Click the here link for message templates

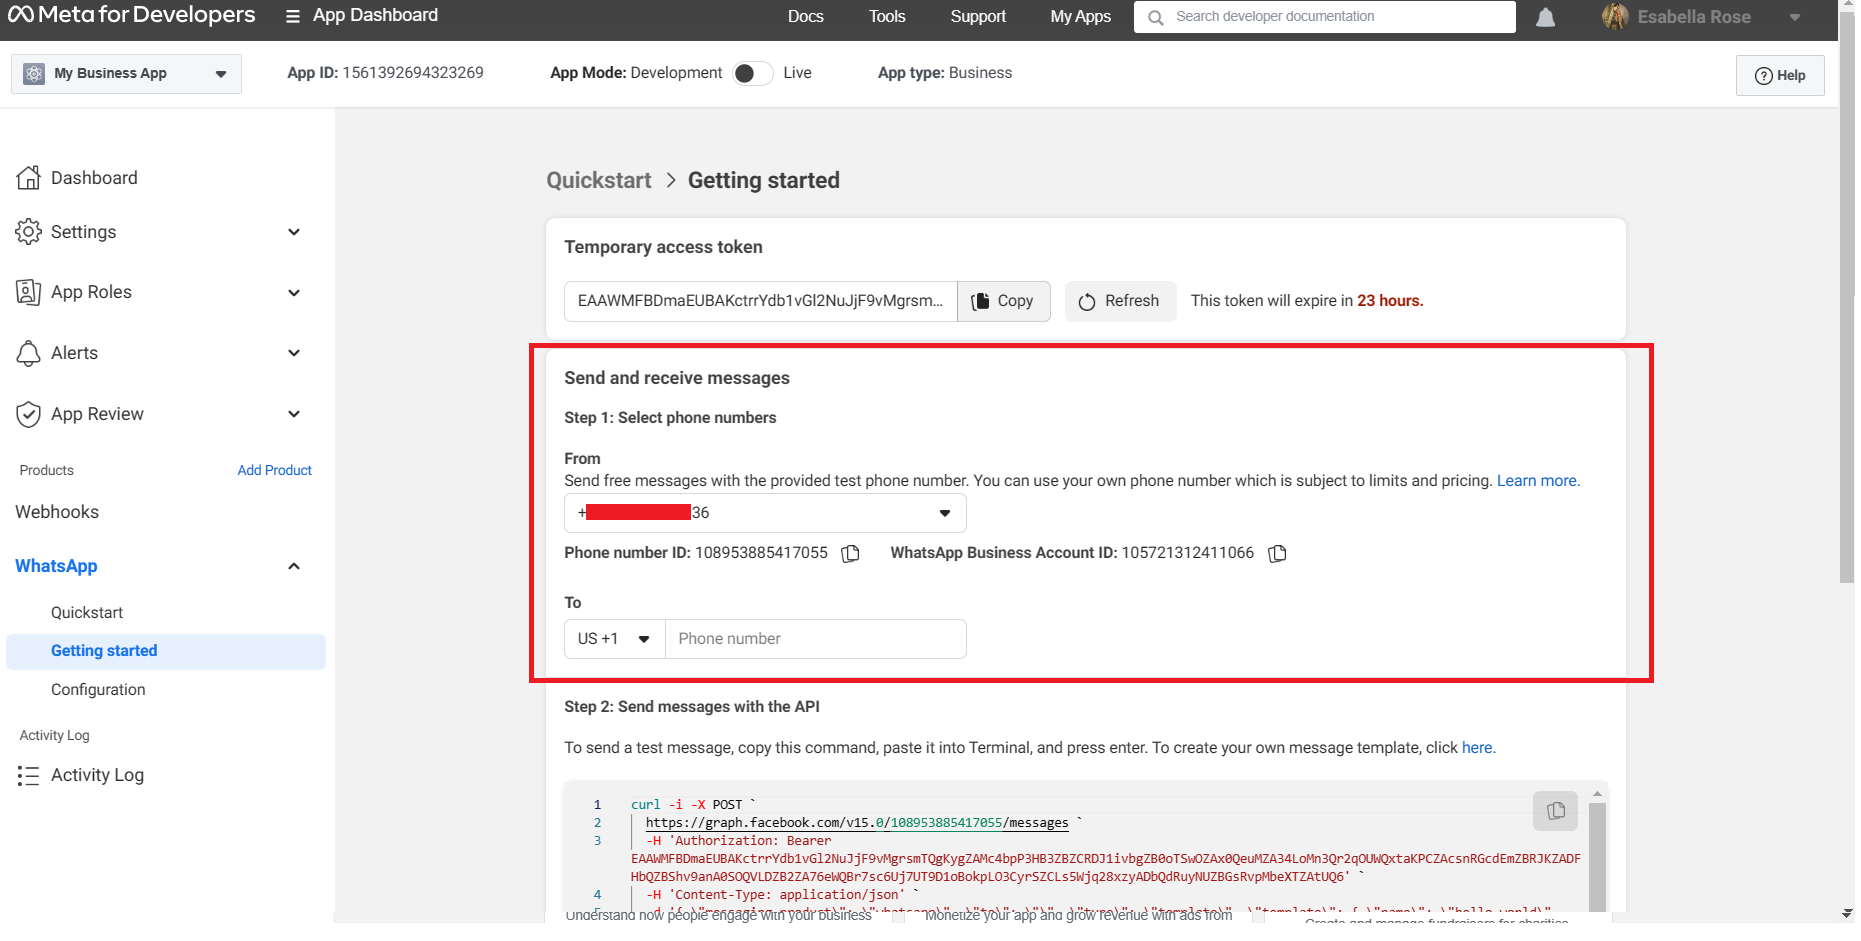pyautogui.click(x=1477, y=748)
